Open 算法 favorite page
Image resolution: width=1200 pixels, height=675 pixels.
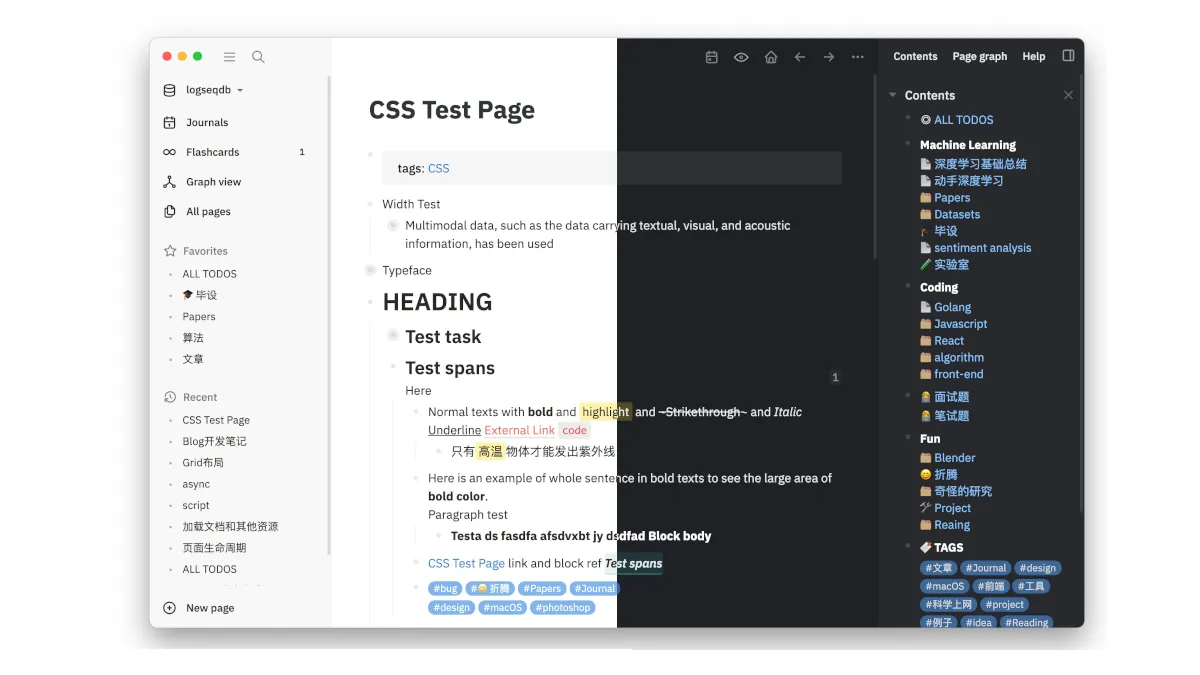coord(193,338)
